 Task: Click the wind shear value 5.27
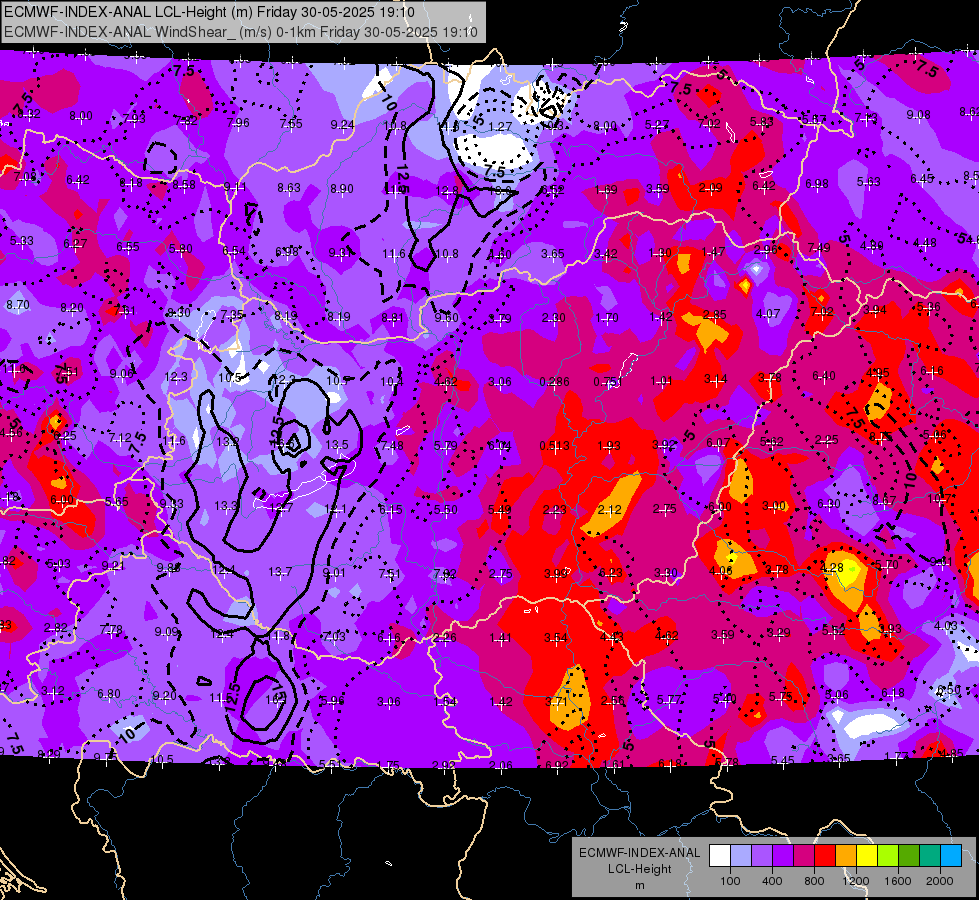(657, 125)
